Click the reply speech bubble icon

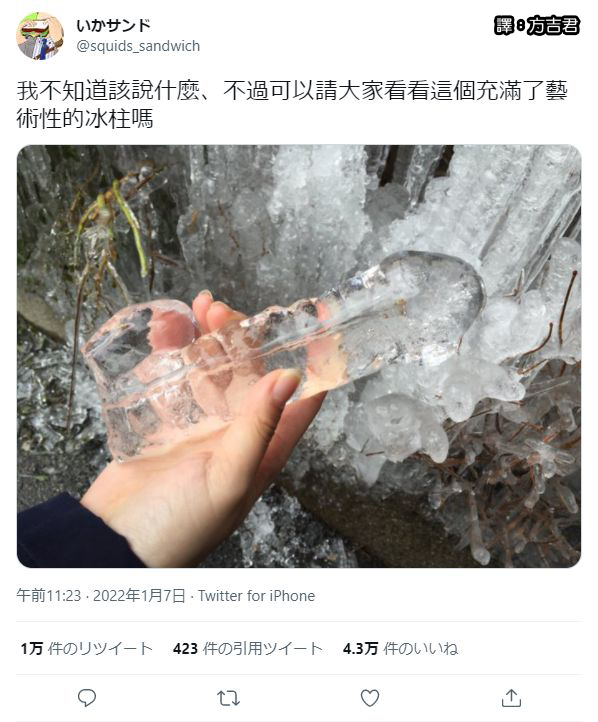click(87, 698)
